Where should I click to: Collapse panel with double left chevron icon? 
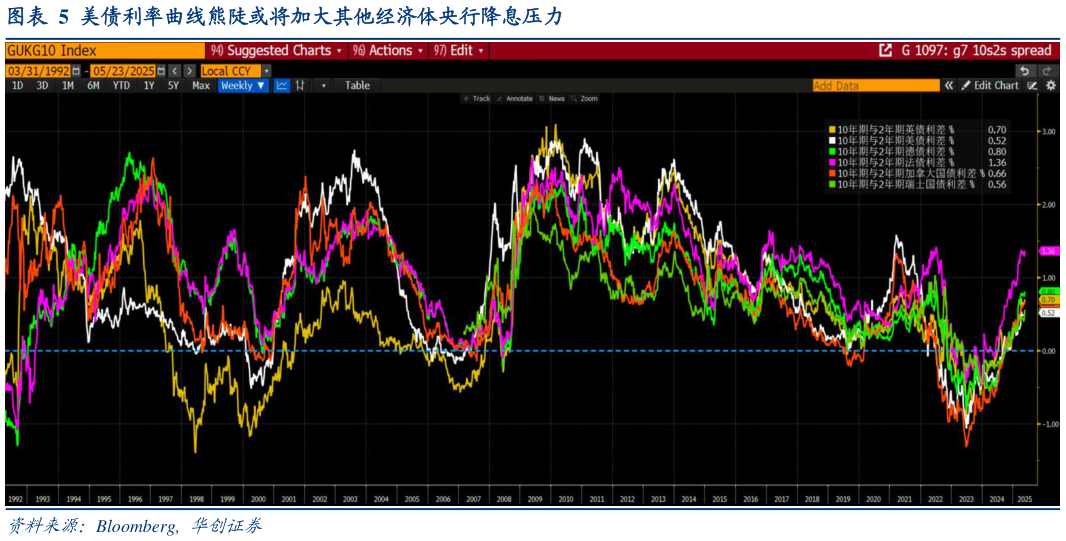coord(949,86)
